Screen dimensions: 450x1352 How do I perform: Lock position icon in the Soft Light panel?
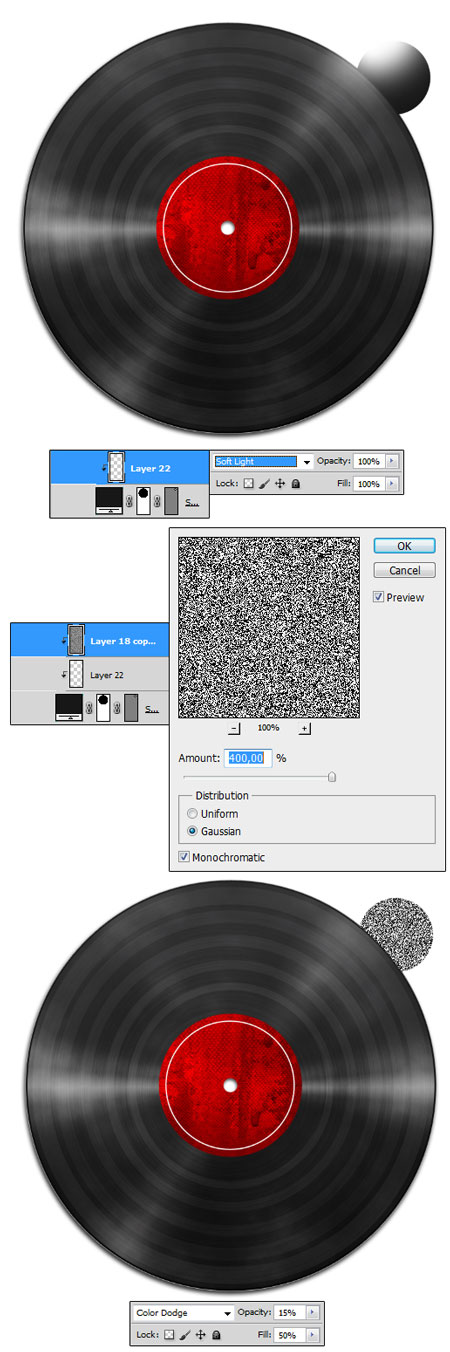point(280,483)
